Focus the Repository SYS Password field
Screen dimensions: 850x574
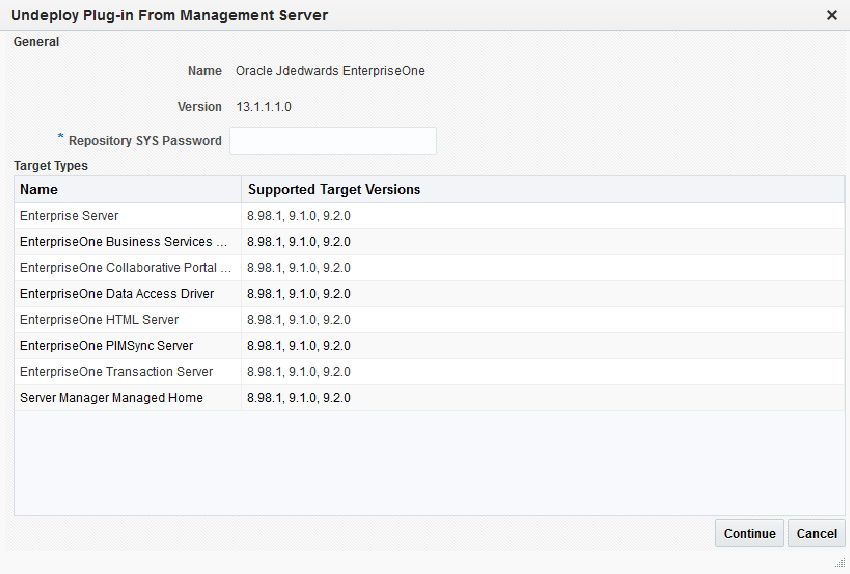tap(333, 141)
